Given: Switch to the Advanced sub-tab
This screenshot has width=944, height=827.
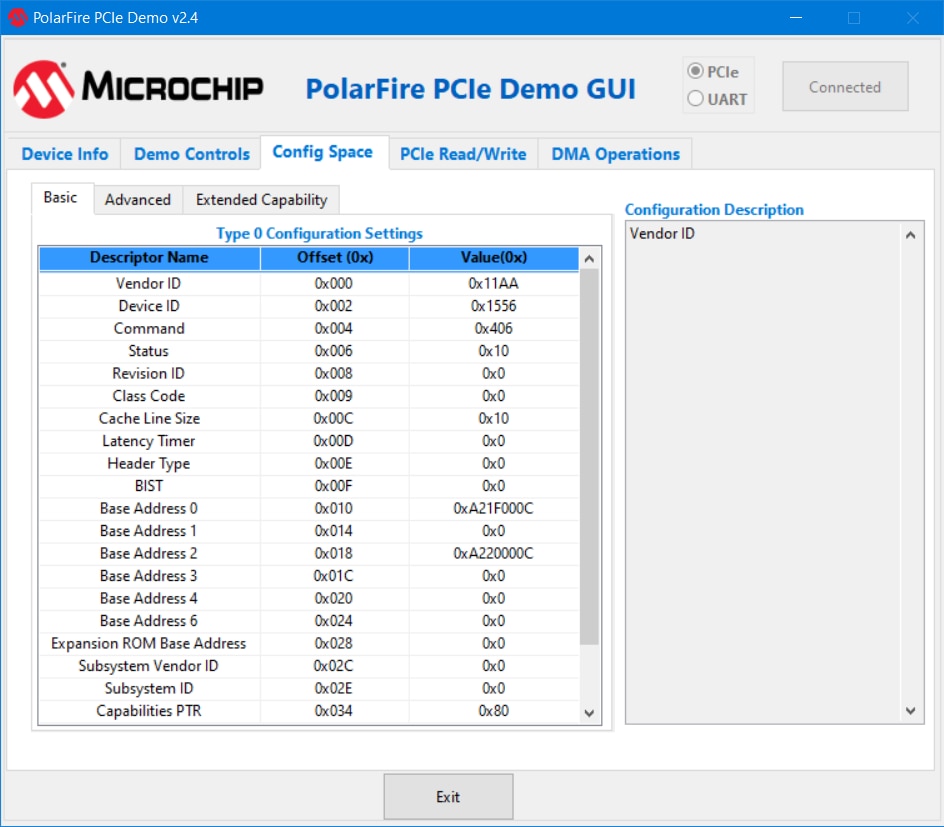Looking at the screenshot, I should tap(138, 199).
